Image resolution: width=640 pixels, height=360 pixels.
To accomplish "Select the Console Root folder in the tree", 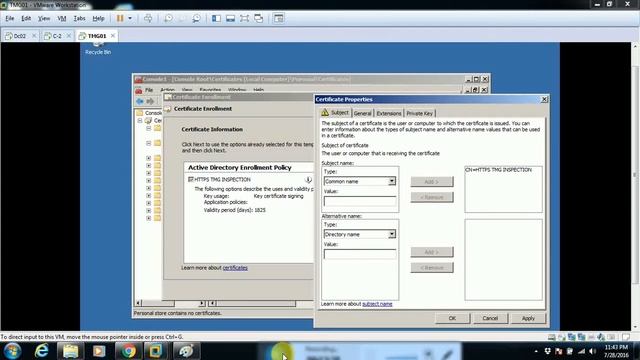I will [150, 113].
